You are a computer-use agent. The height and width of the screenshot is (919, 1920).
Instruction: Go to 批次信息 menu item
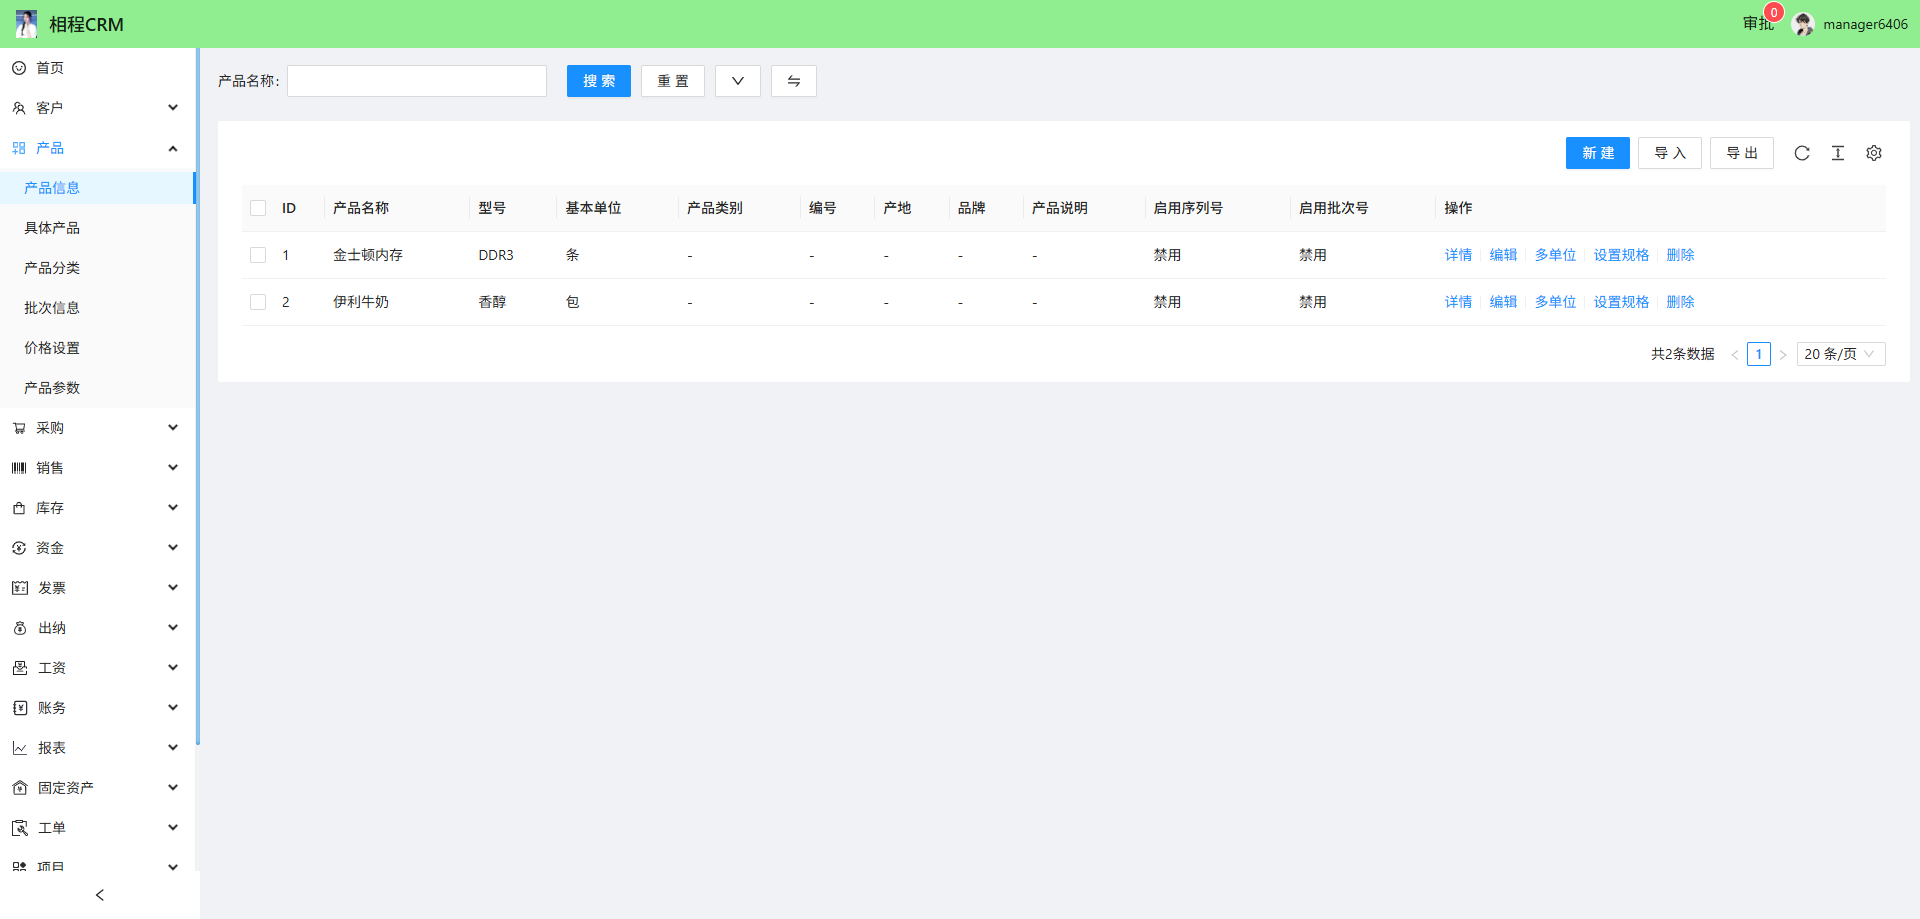(52, 308)
